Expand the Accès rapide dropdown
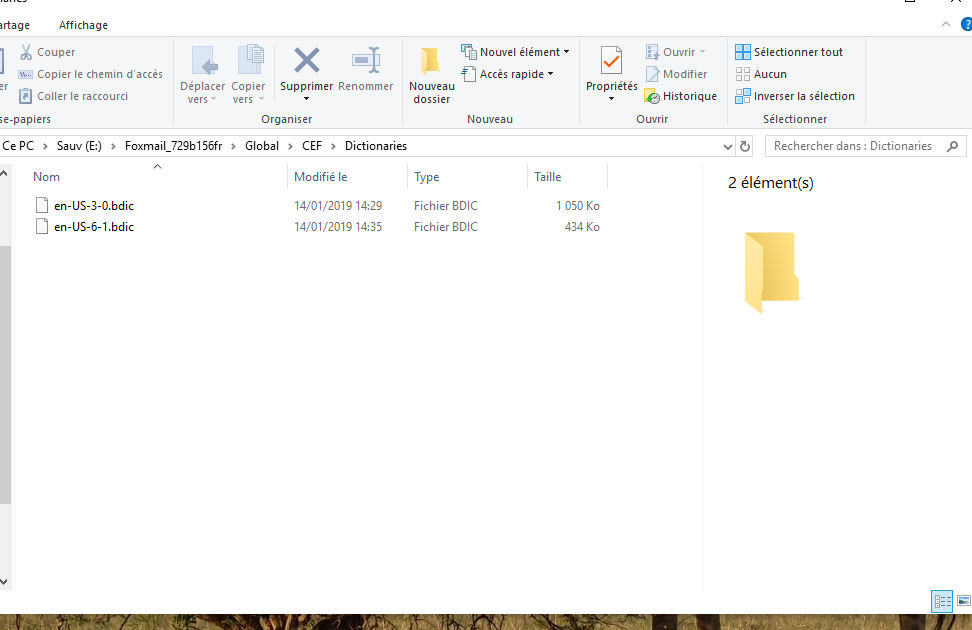Viewport: 972px width, 630px height. [508, 74]
